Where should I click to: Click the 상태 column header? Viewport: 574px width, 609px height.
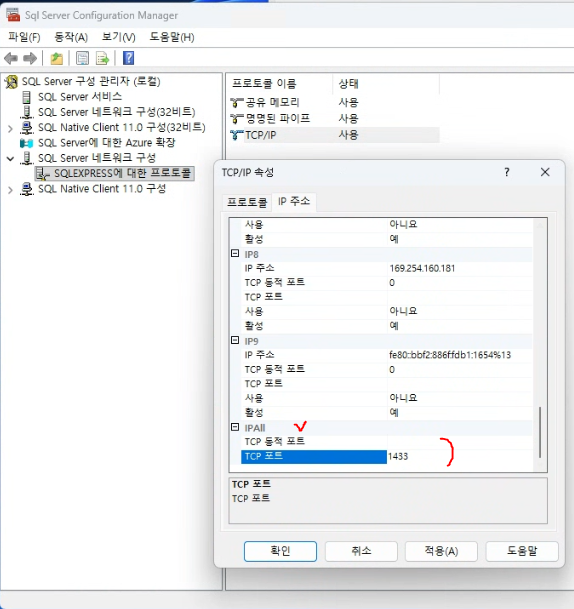[x=386, y=84]
